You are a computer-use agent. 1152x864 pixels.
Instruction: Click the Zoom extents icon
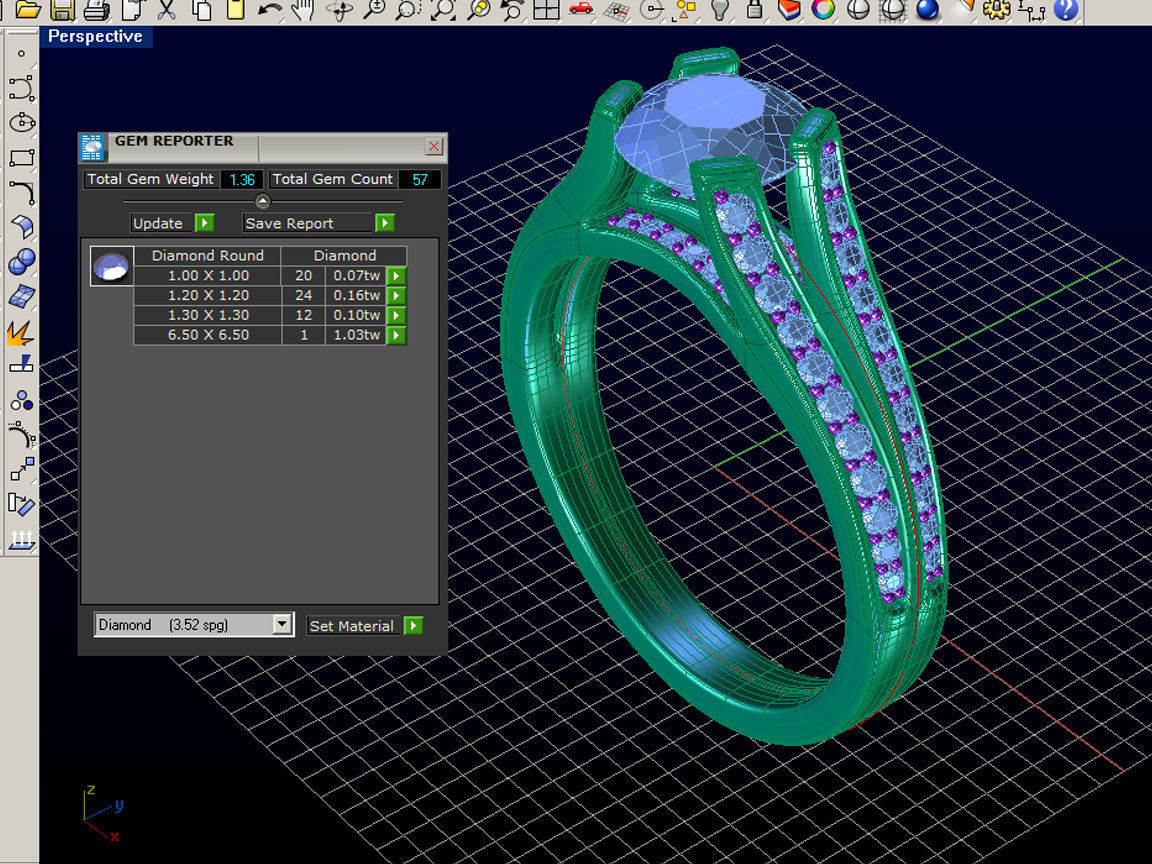click(x=443, y=10)
